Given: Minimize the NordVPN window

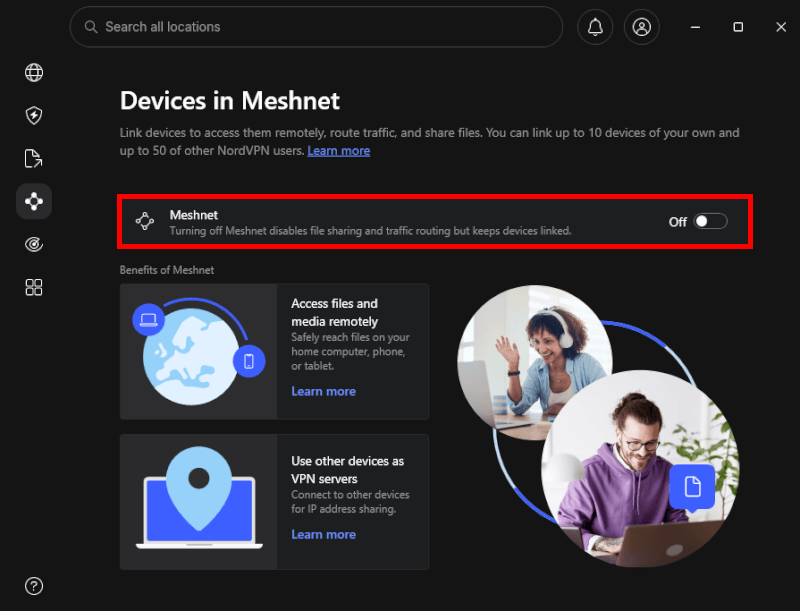Looking at the screenshot, I should point(695,27).
